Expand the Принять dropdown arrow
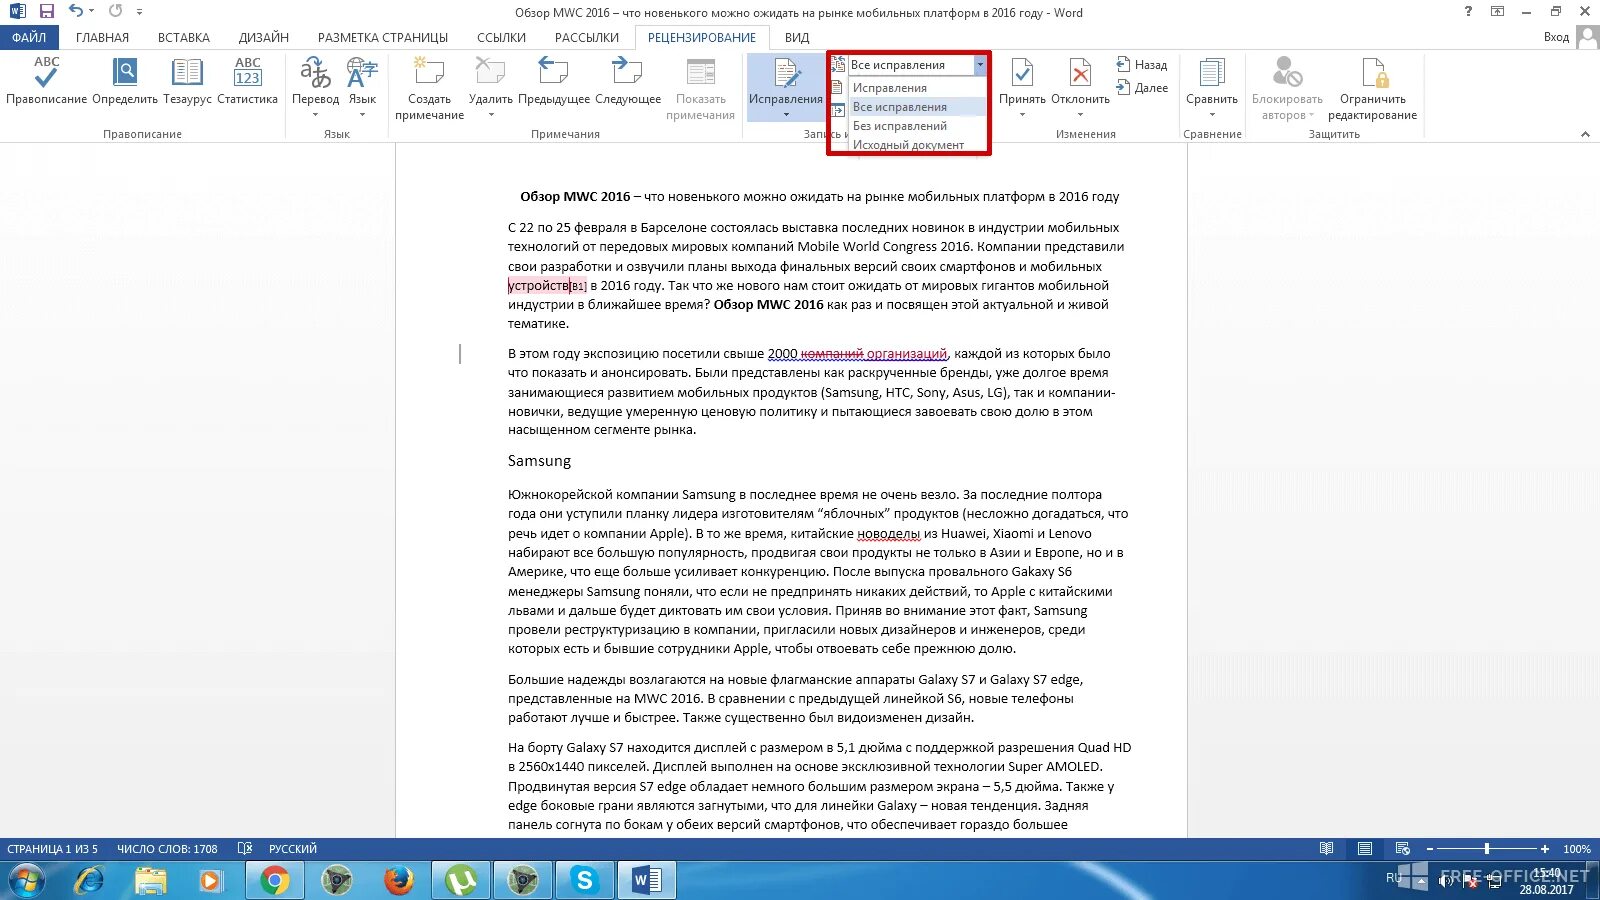Image resolution: width=1600 pixels, height=900 pixels. coord(1022,114)
